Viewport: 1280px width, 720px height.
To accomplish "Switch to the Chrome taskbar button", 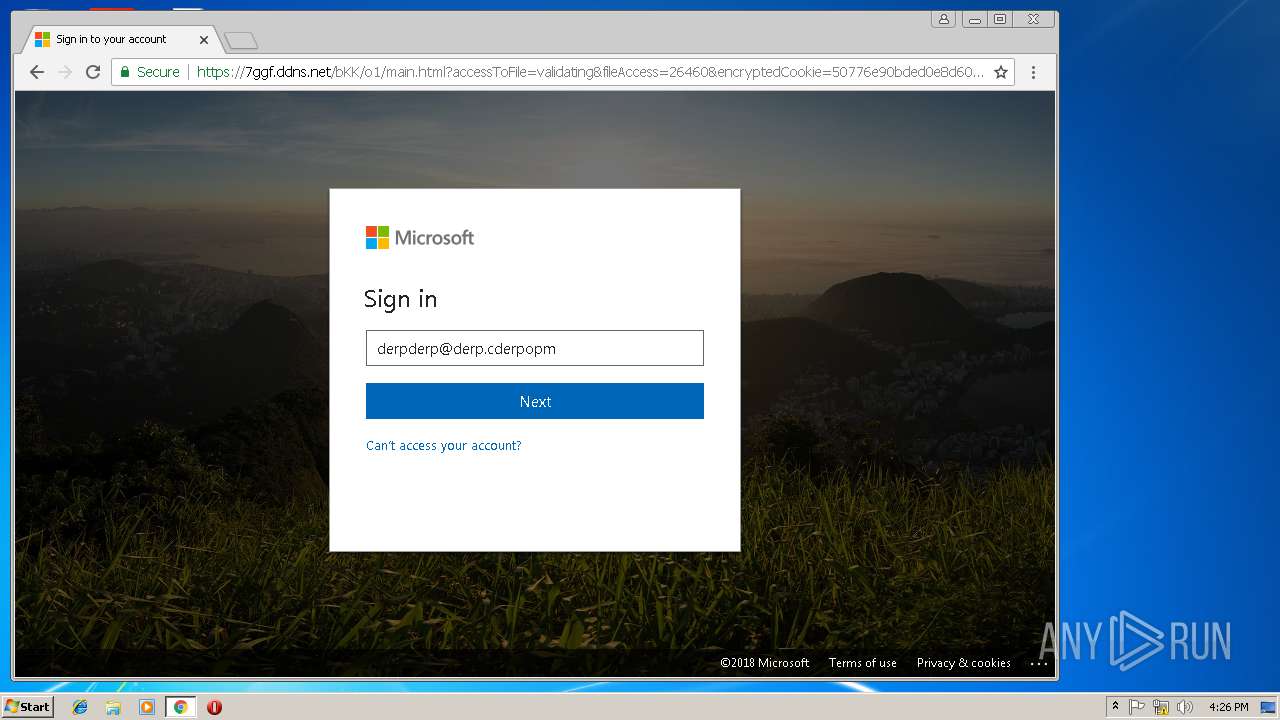I will pyautogui.click(x=180, y=707).
